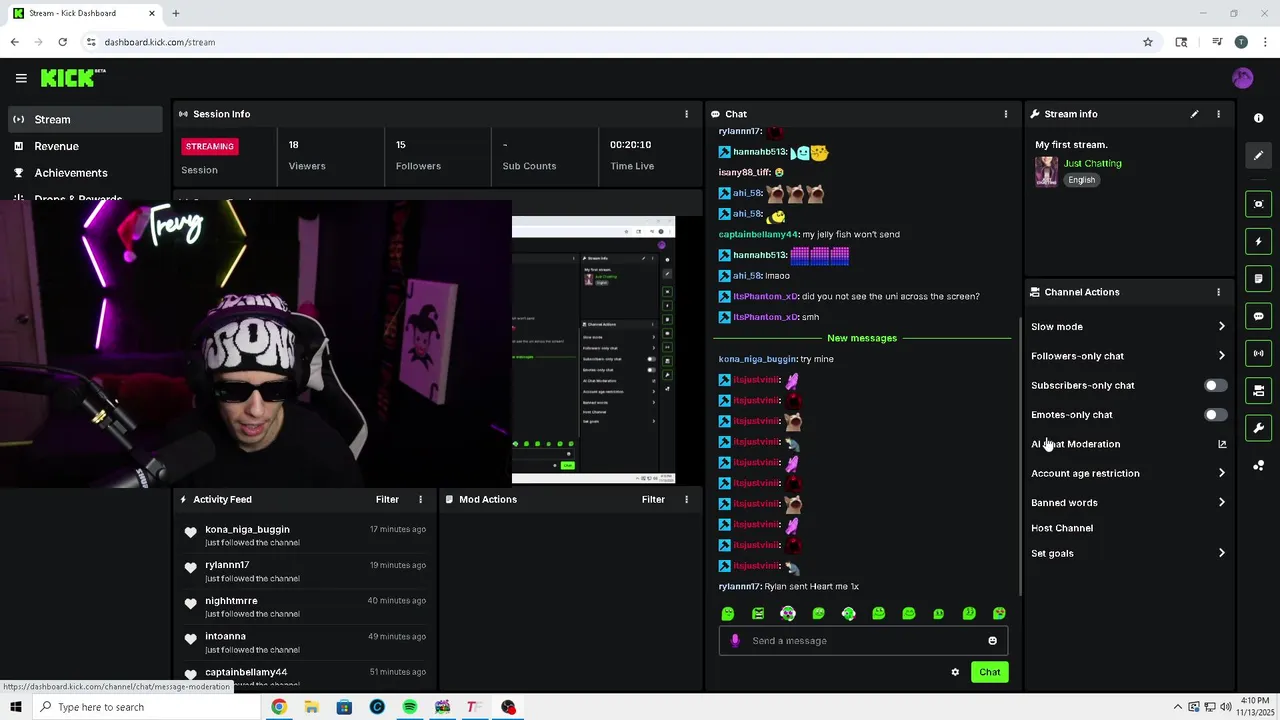Click the lightning bolt icon in right sidebar
This screenshot has height=720, width=1280.
[1258, 241]
